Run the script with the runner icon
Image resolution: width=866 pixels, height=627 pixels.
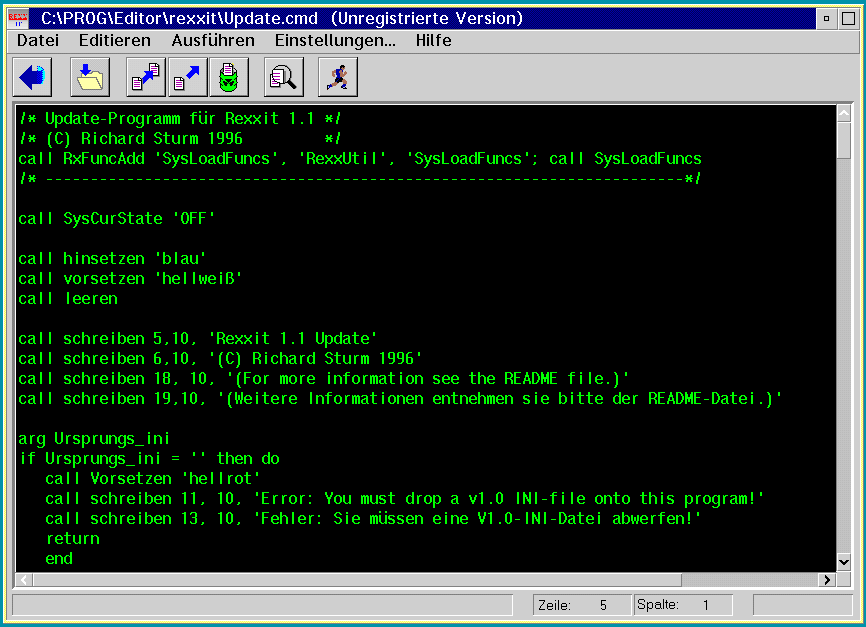337,77
